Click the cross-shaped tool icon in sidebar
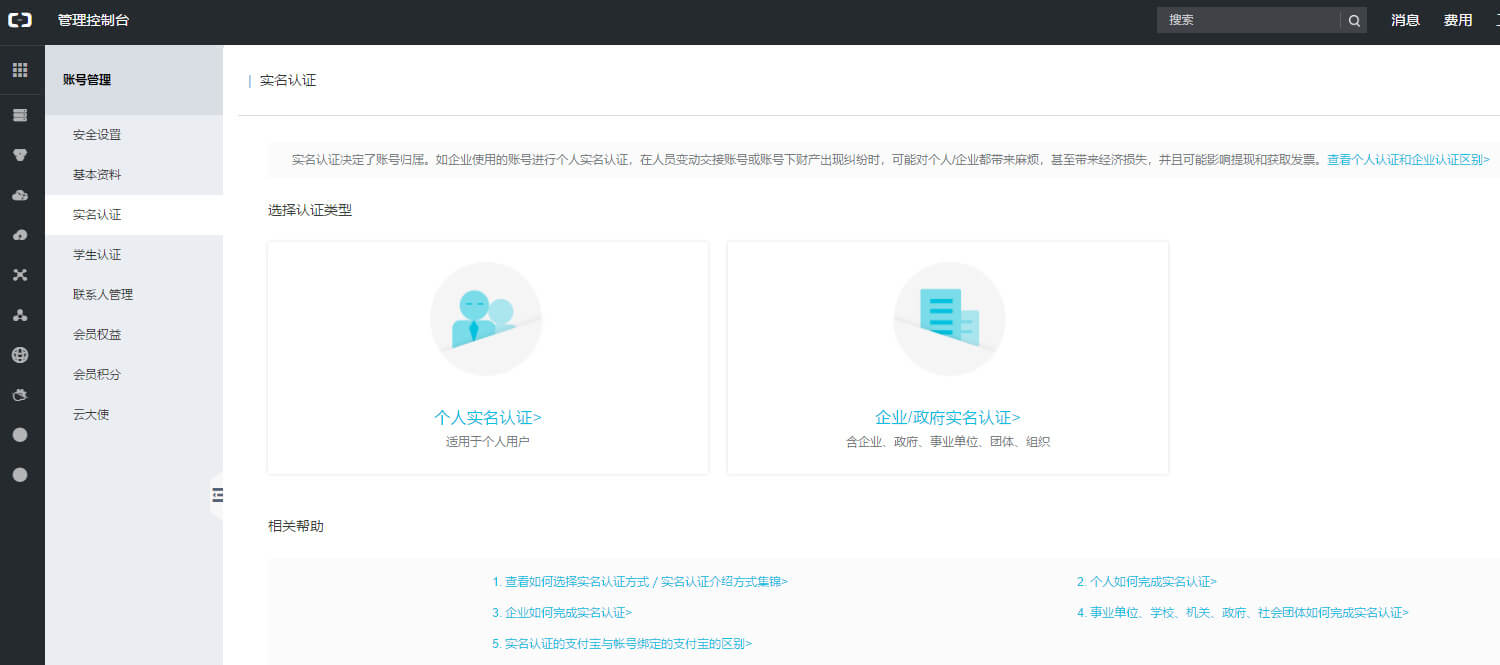This screenshot has width=1500, height=665. click(x=20, y=275)
